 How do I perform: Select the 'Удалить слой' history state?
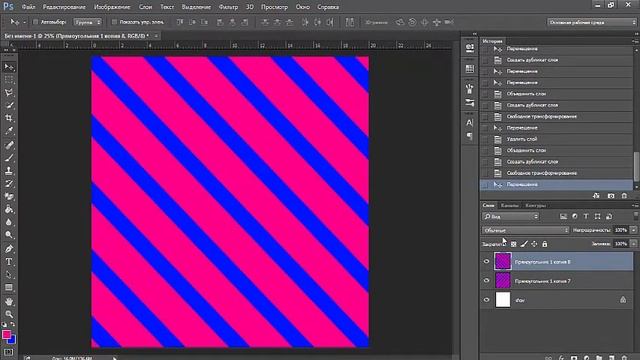pos(556,139)
